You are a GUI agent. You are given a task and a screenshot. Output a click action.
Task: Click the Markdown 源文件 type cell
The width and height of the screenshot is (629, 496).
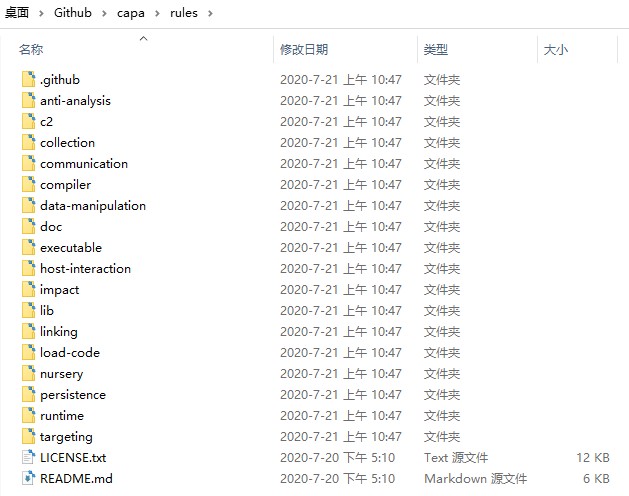point(476,478)
